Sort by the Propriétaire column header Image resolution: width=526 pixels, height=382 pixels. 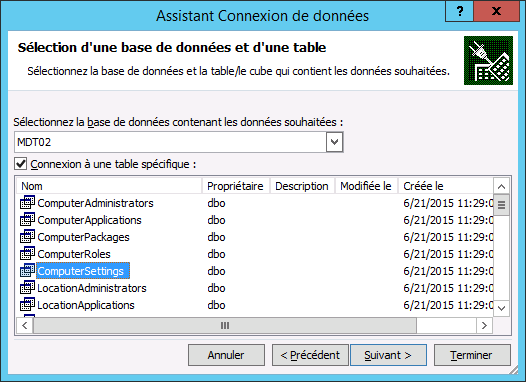(235, 186)
